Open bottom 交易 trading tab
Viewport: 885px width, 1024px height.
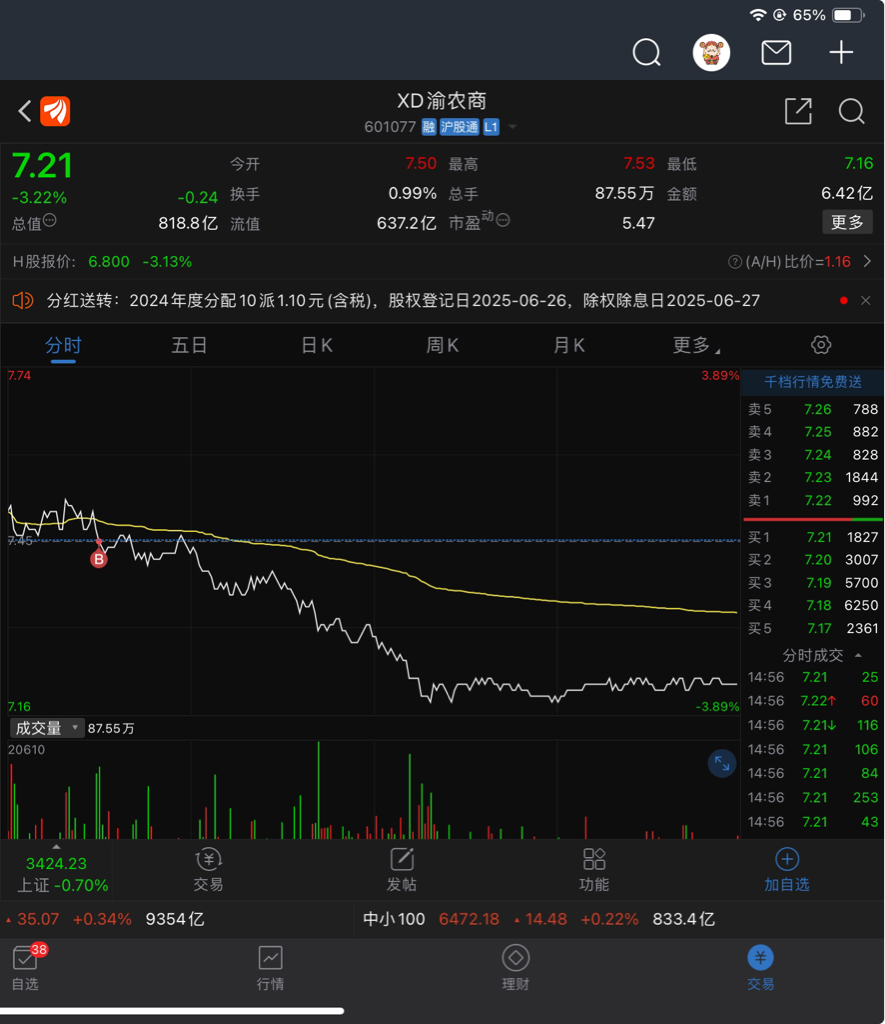point(760,967)
